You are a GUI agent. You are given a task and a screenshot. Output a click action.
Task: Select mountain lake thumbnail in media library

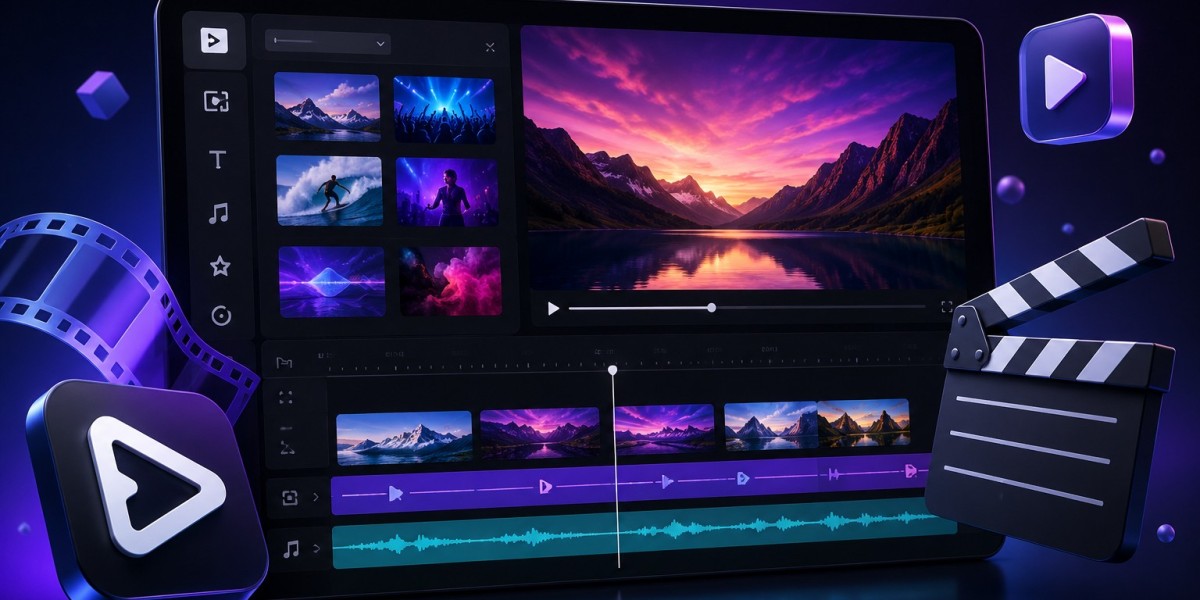327,106
